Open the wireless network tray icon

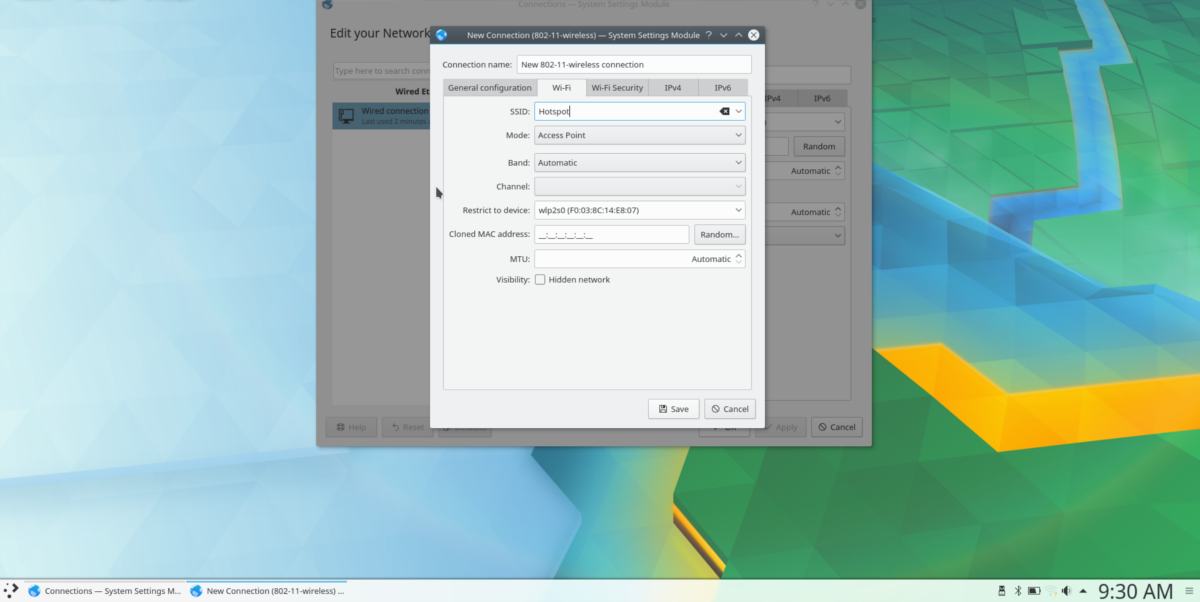(1050, 591)
